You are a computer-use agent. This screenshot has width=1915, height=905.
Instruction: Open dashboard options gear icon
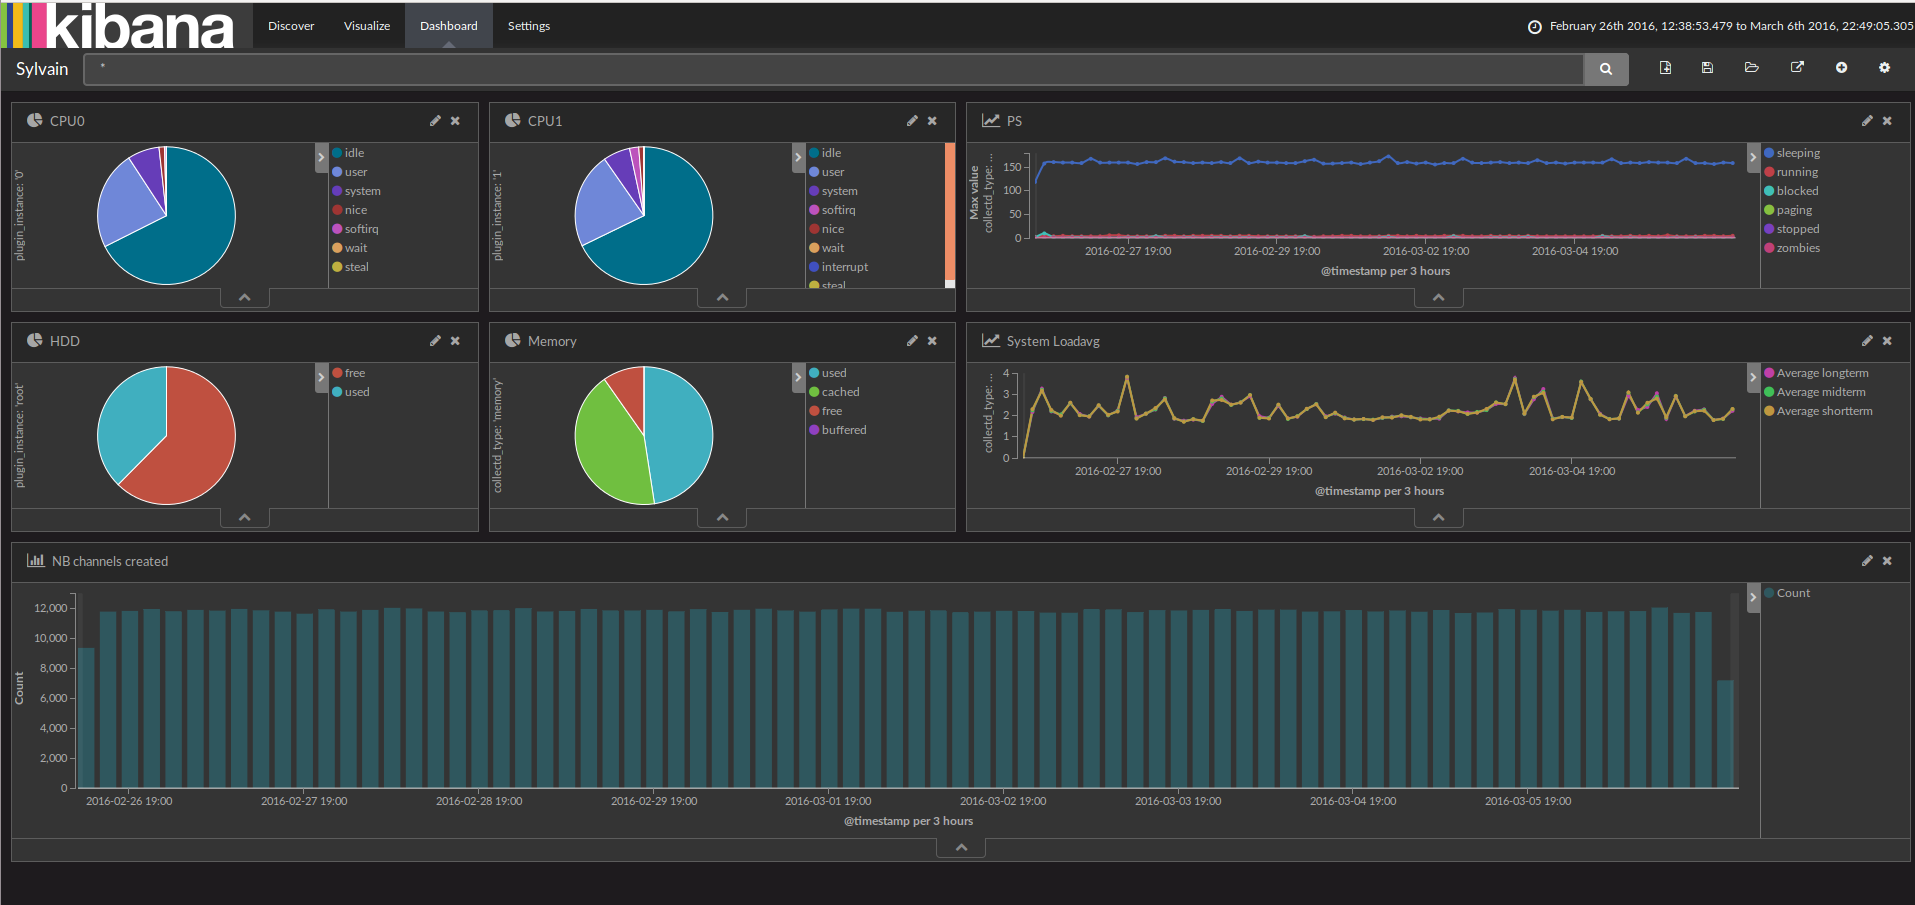point(1884,68)
